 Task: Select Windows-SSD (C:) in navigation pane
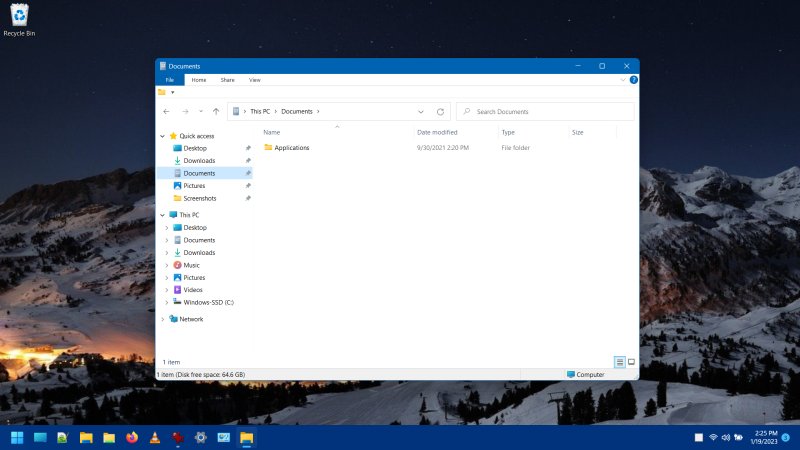(208, 302)
